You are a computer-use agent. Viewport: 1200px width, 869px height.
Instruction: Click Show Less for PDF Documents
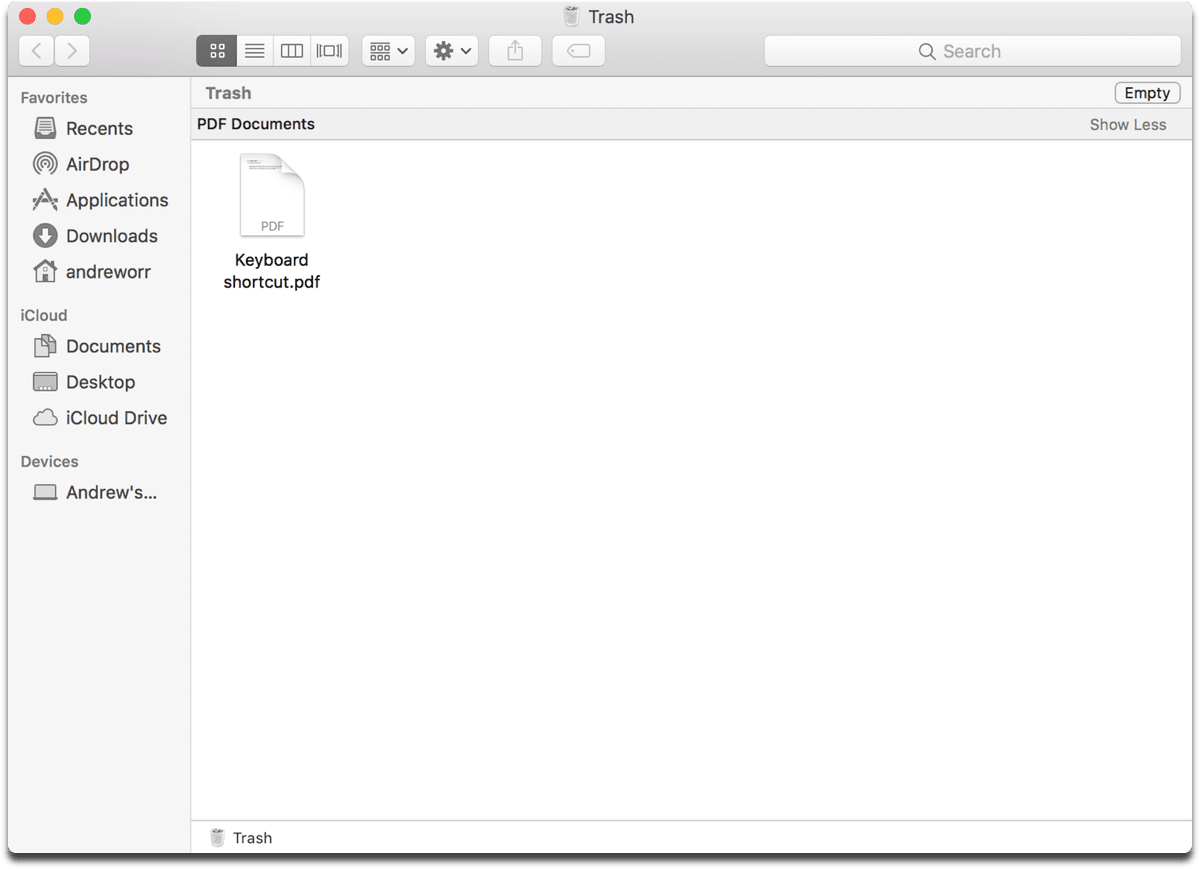point(1128,124)
